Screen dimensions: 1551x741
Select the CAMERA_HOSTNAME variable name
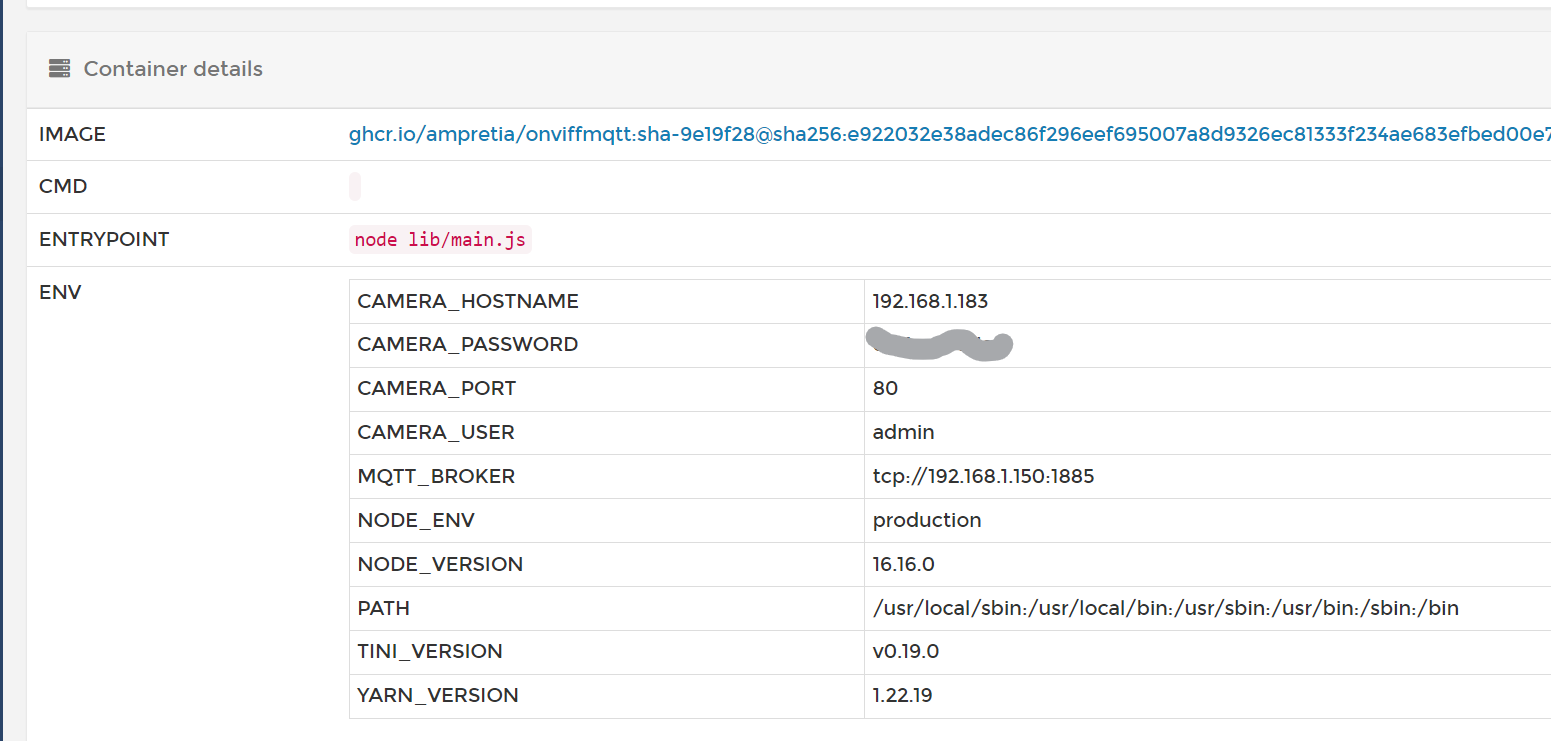pos(468,301)
